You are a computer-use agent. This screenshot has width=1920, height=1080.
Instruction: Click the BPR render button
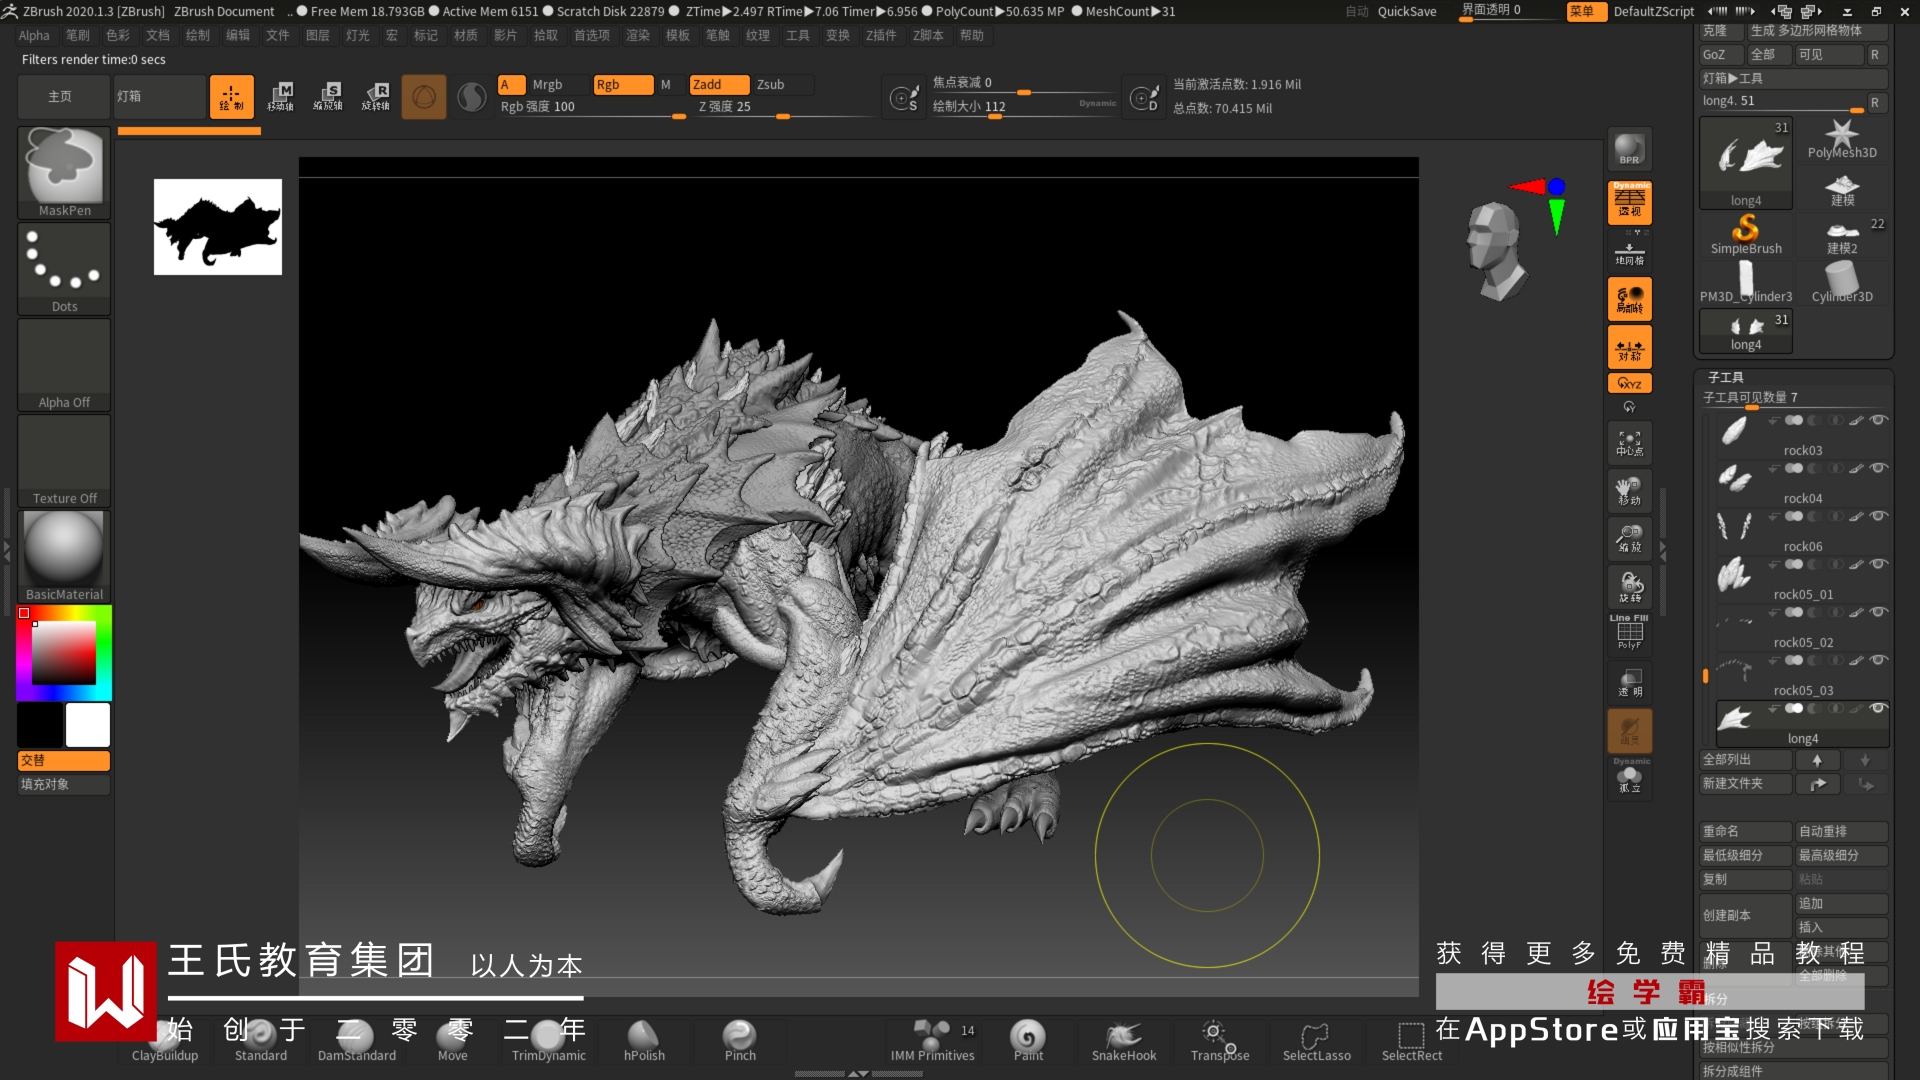point(1629,149)
